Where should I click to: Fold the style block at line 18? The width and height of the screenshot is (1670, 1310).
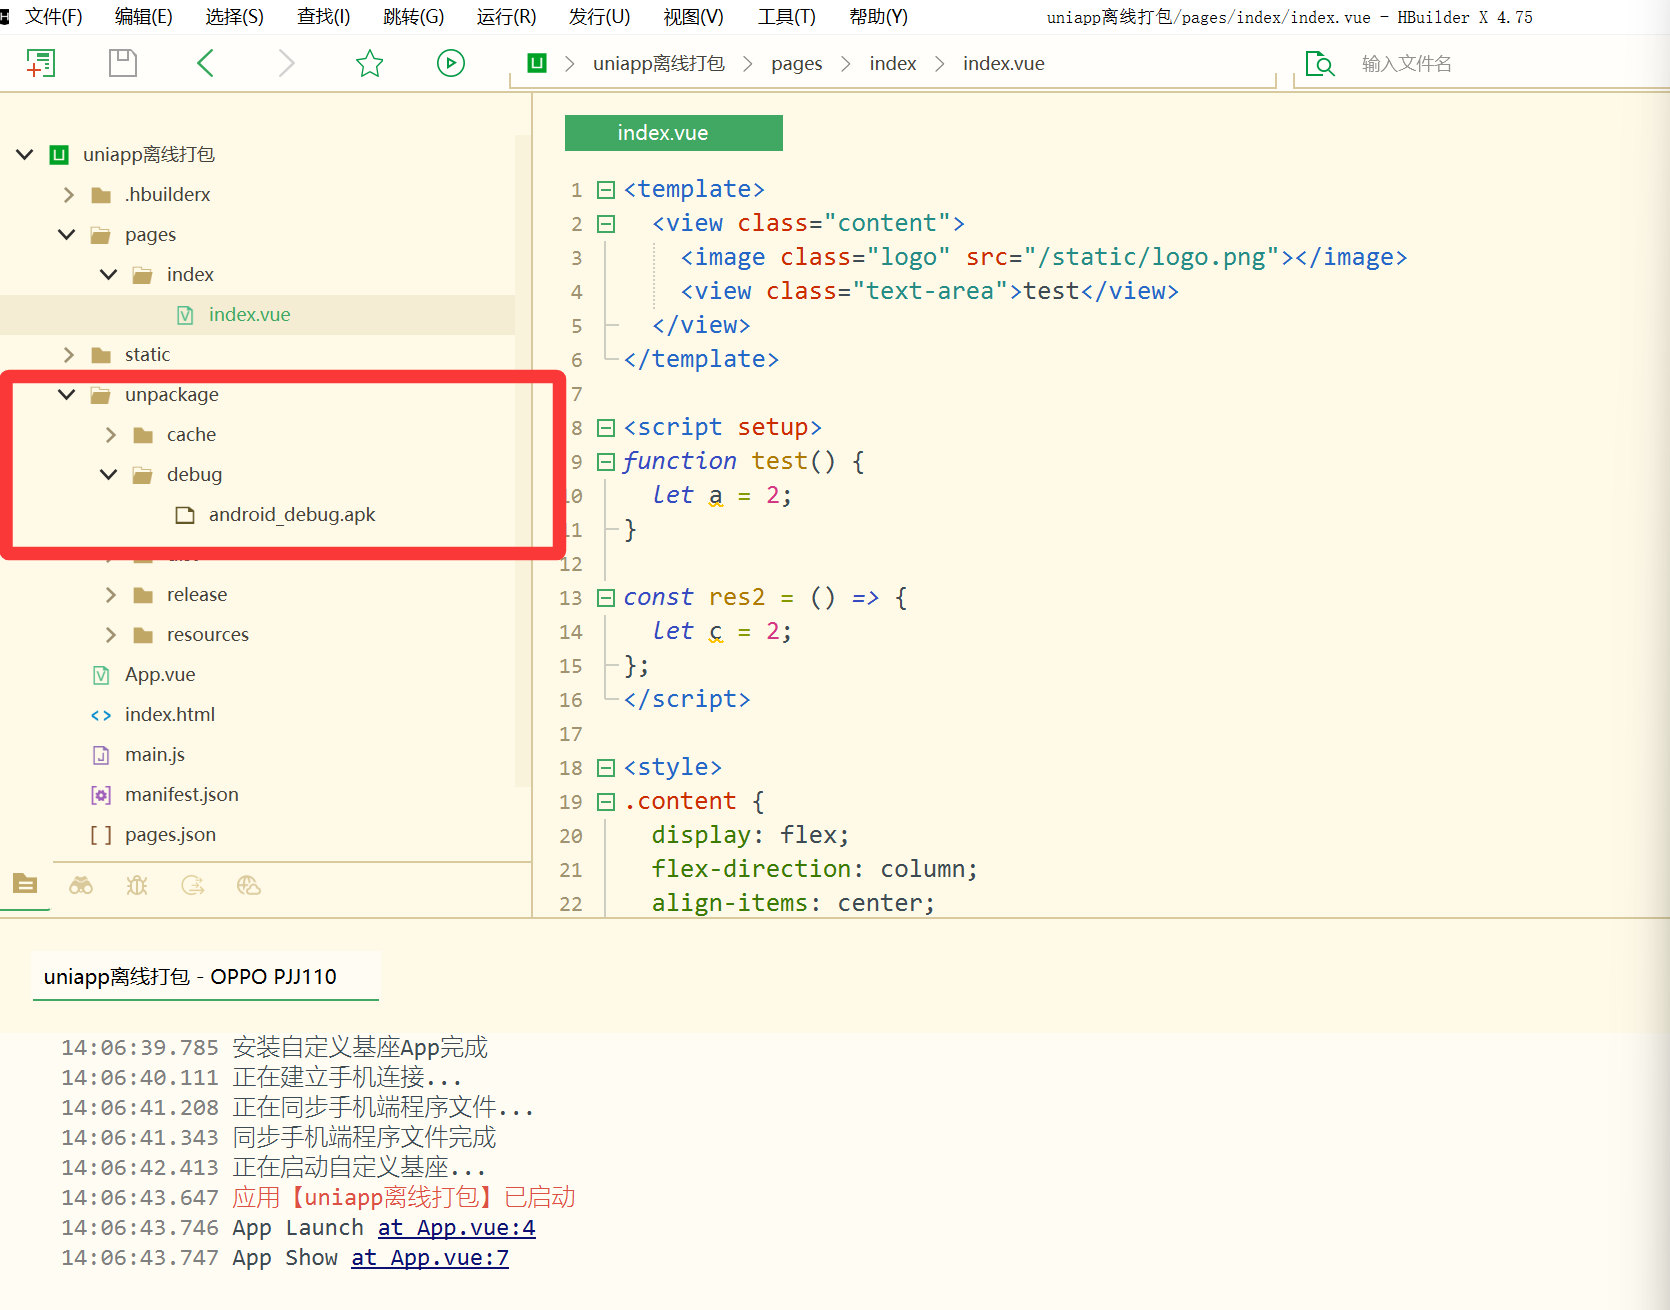(606, 768)
